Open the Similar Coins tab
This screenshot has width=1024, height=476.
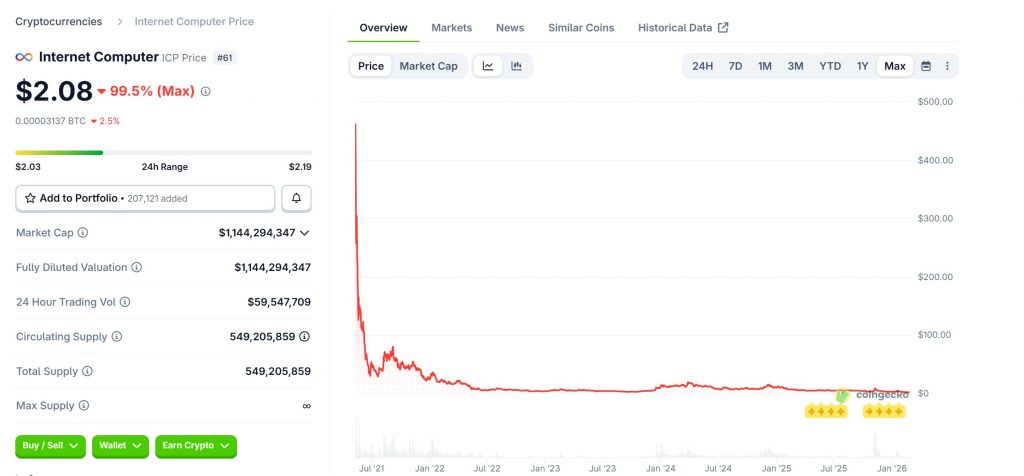click(x=581, y=27)
